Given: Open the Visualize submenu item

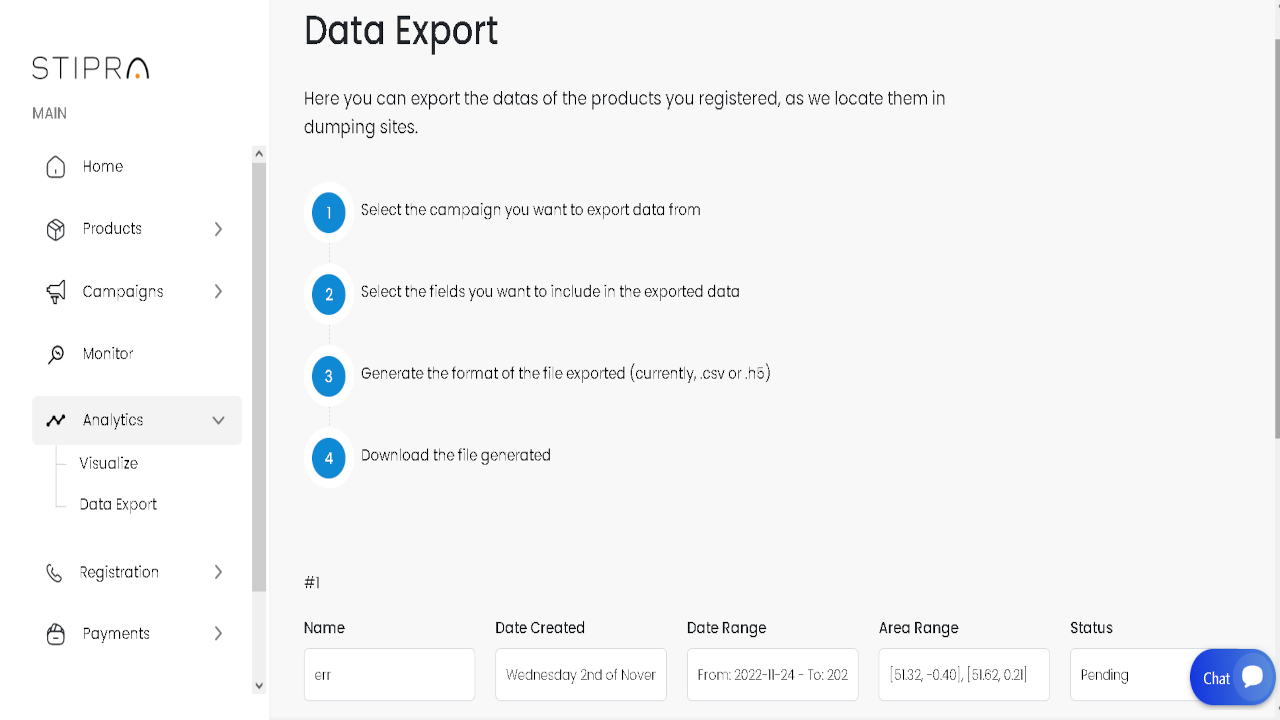Looking at the screenshot, I should [x=109, y=463].
